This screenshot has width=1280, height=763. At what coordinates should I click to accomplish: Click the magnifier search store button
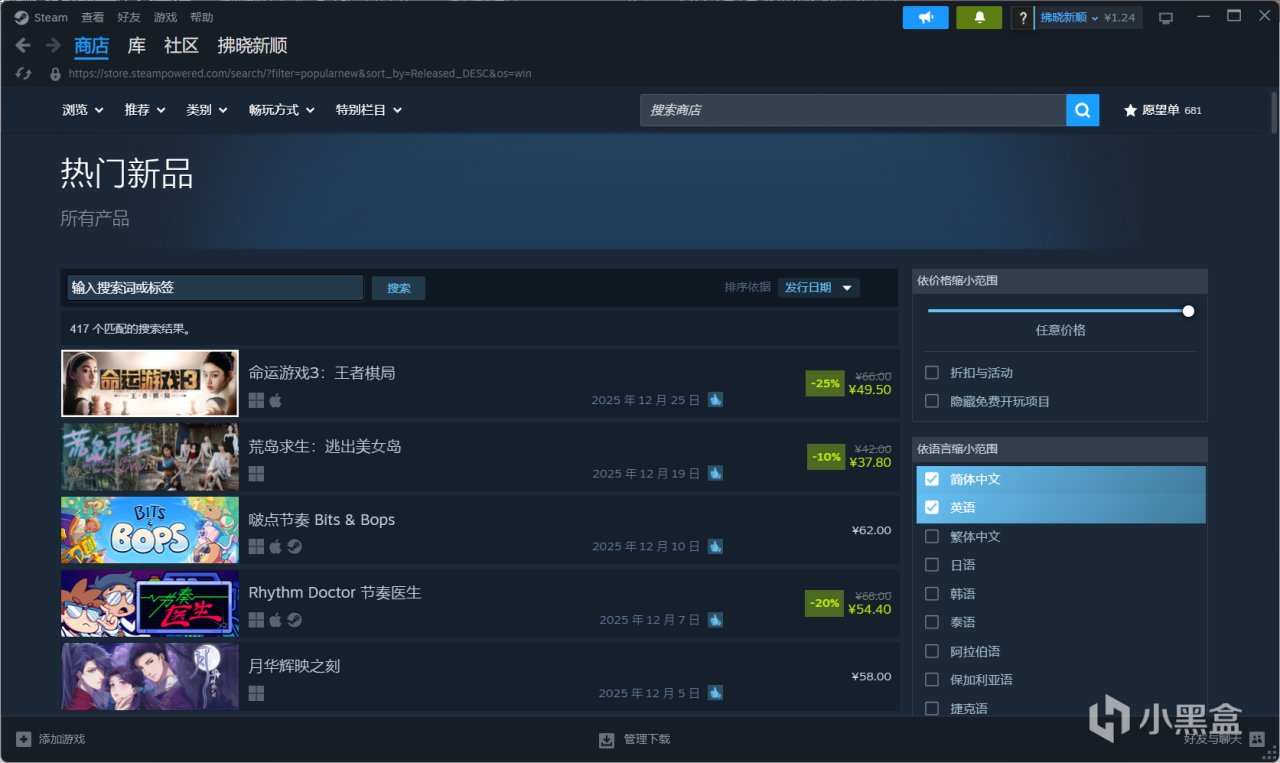tap(1083, 110)
